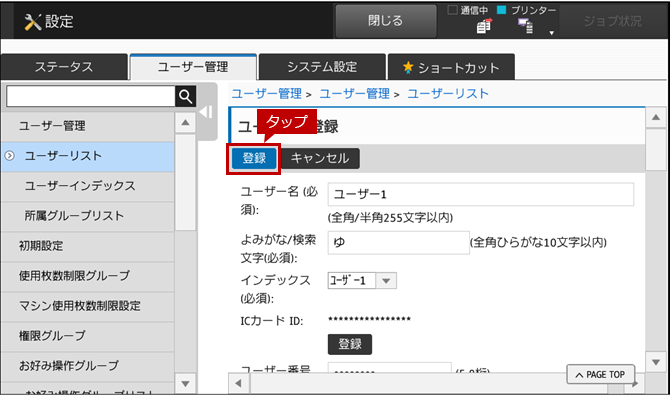Switch to the ステータス tab
670x396 pixels.
pos(64,67)
